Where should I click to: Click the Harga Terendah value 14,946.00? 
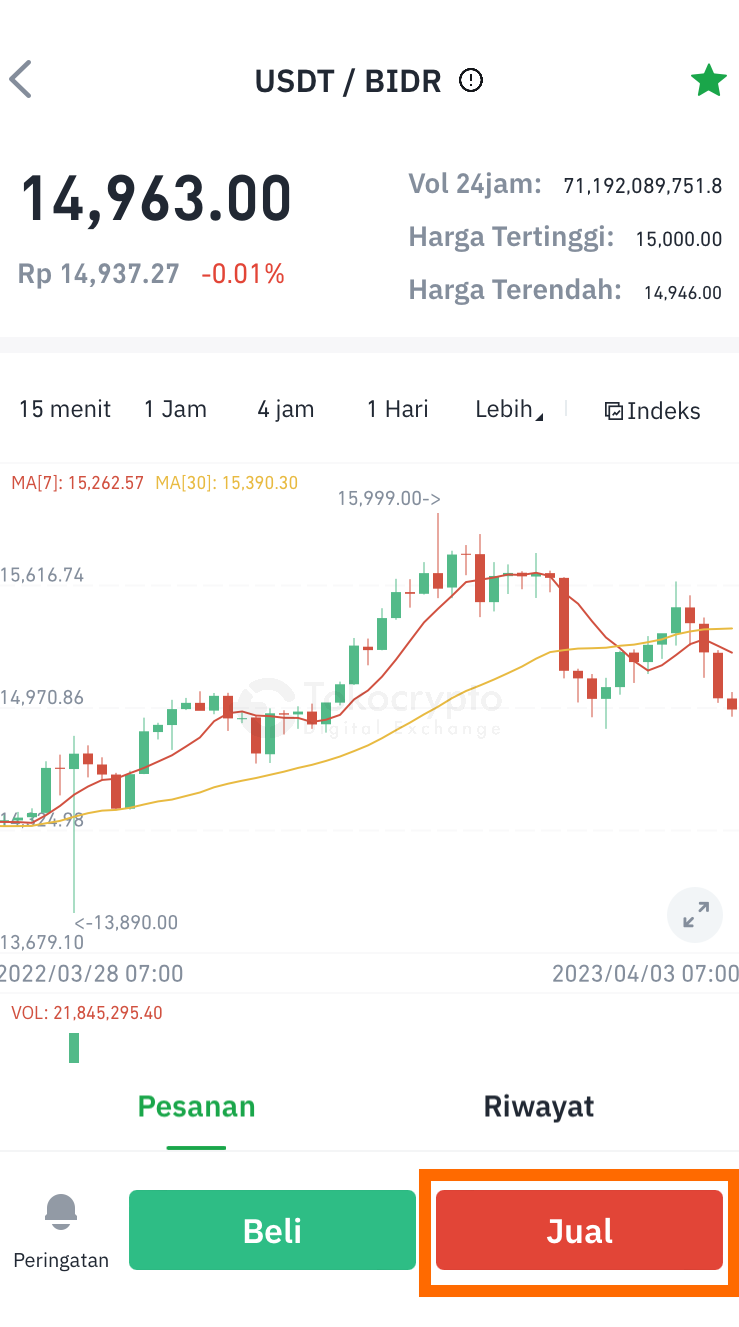pyautogui.click(x=683, y=293)
